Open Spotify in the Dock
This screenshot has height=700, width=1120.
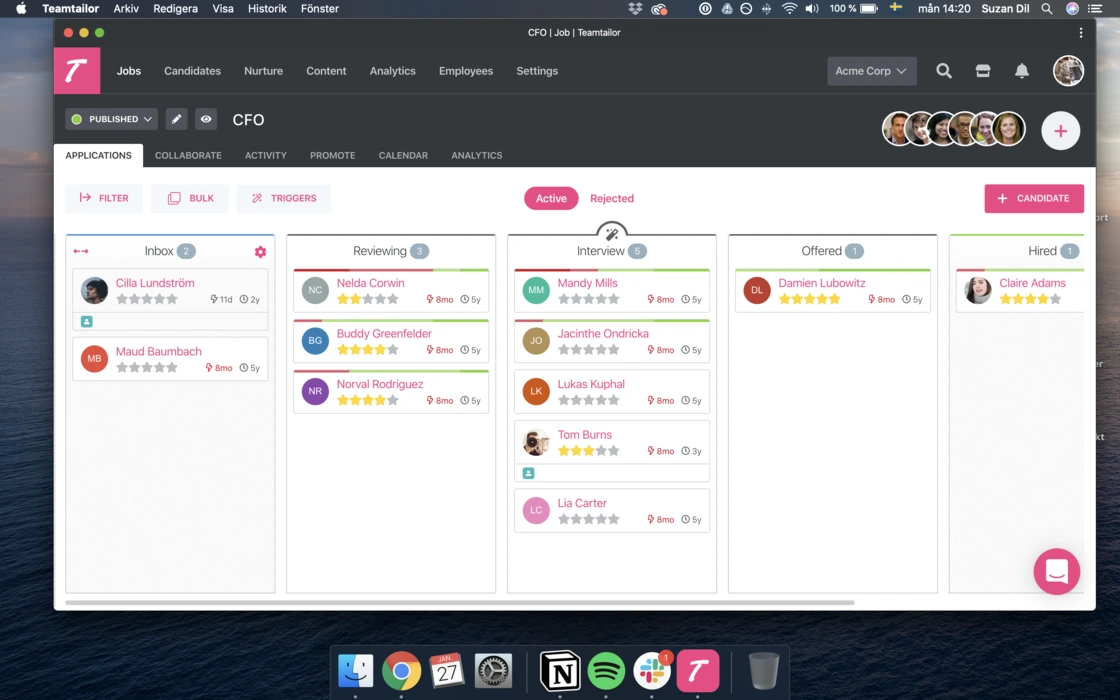pos(606,671)
